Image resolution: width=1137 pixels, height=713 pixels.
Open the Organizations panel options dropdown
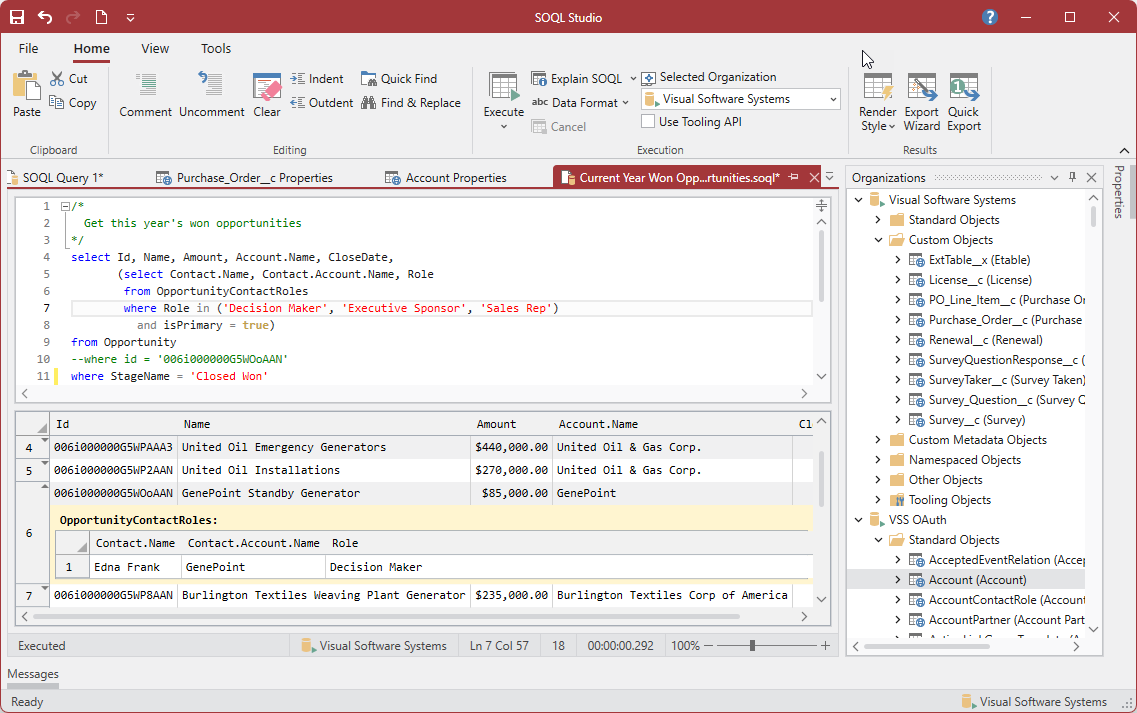[1054, 177]
